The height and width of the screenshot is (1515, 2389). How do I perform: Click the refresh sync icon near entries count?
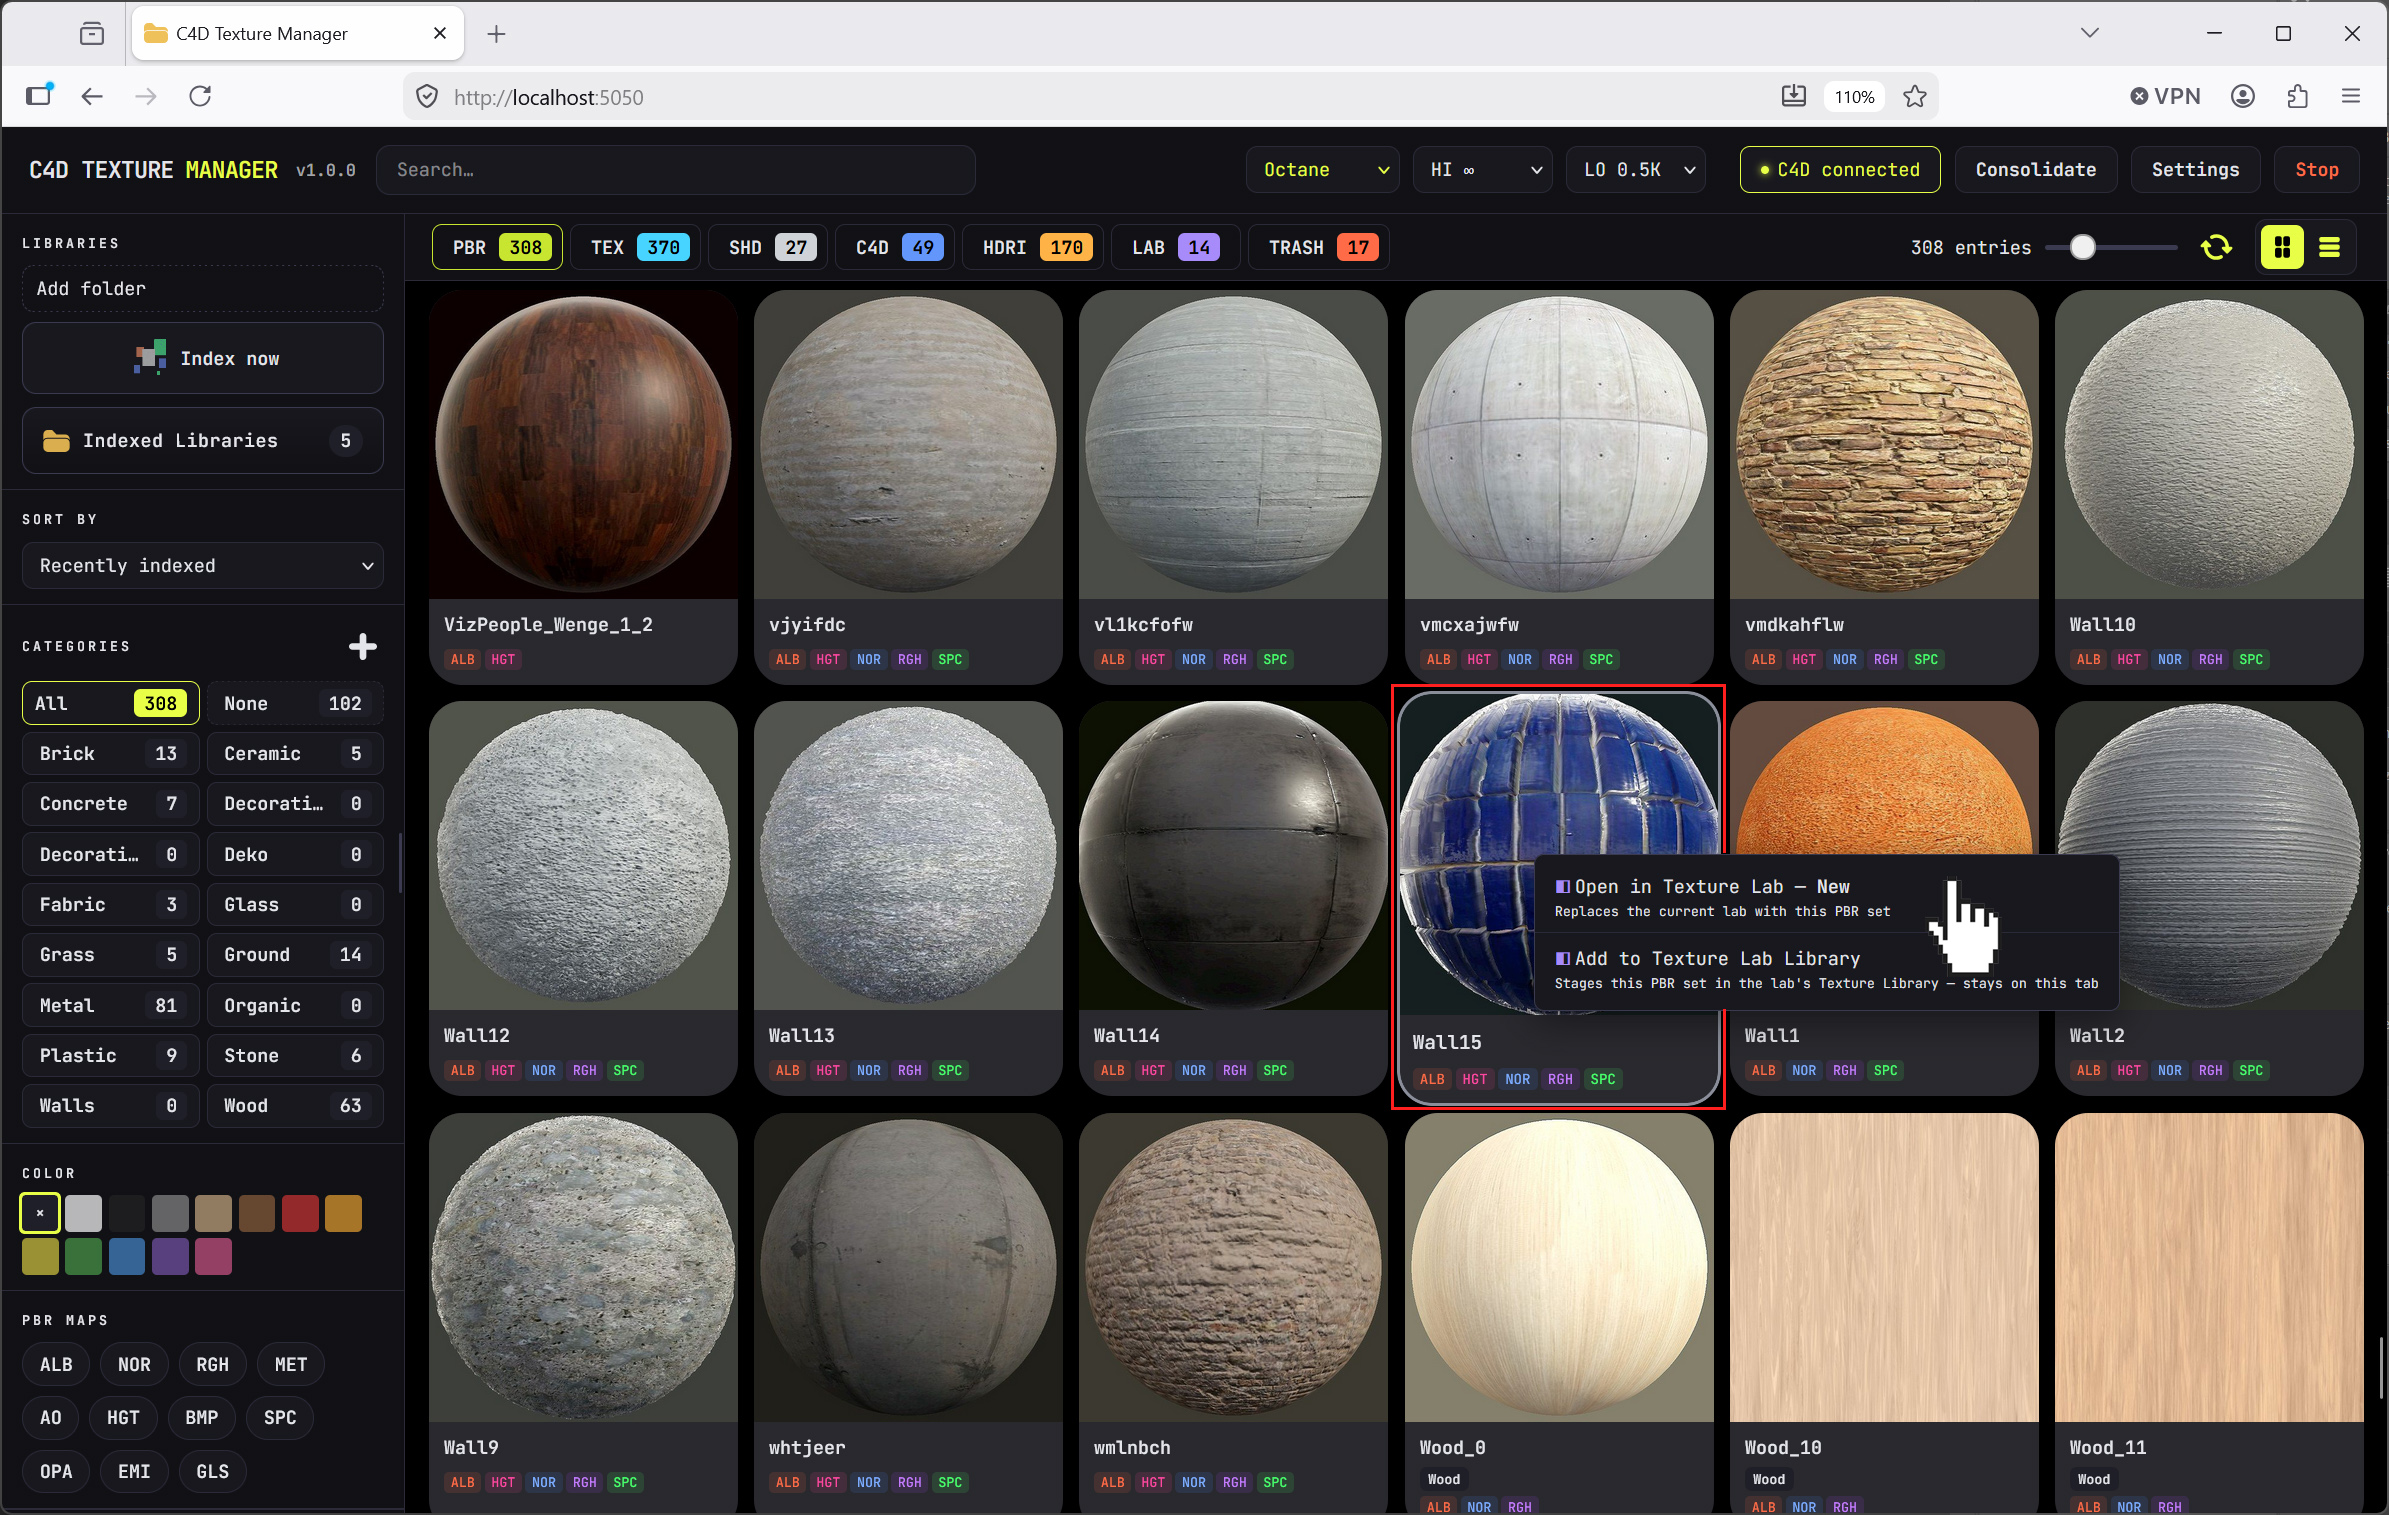(x=2216, y=247)
